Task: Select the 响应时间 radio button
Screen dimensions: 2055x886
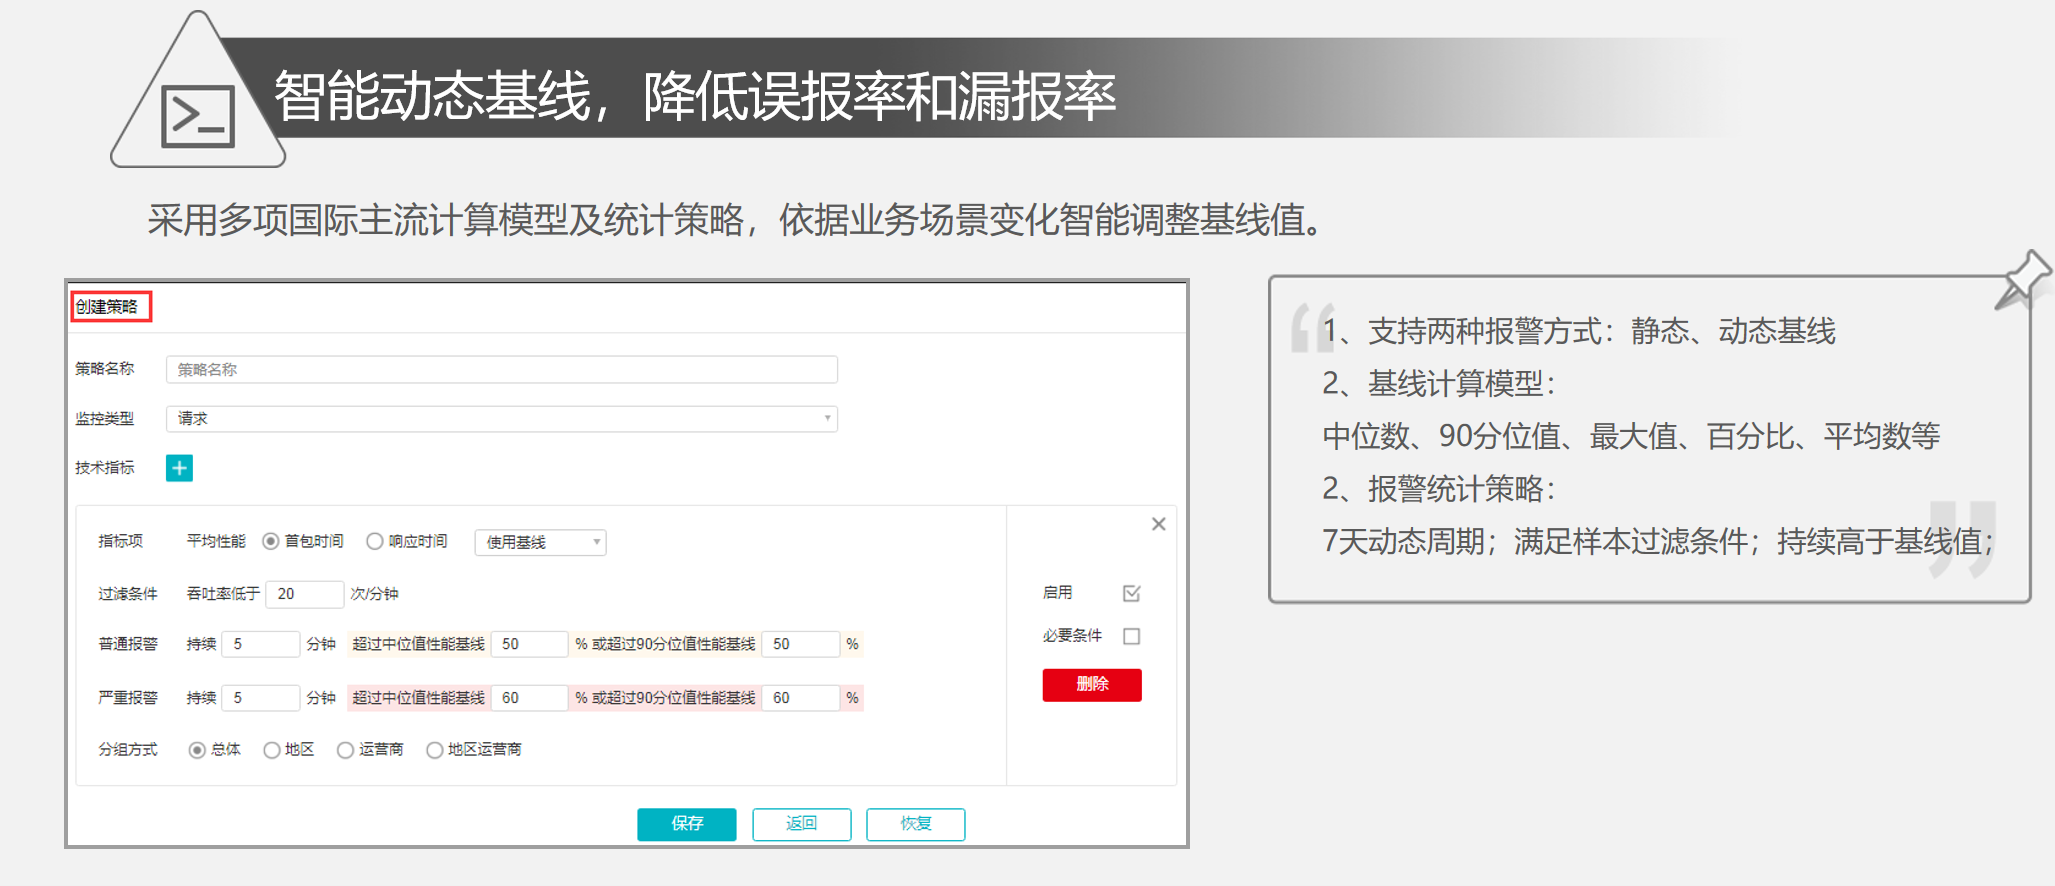Action: pyautogui.click(x=374, y=541)
